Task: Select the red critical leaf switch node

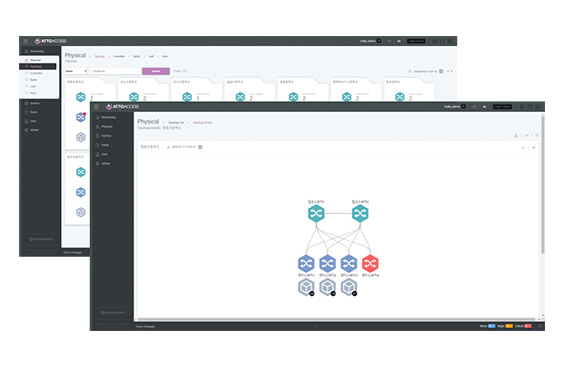Action: click(x=370, y=263)
